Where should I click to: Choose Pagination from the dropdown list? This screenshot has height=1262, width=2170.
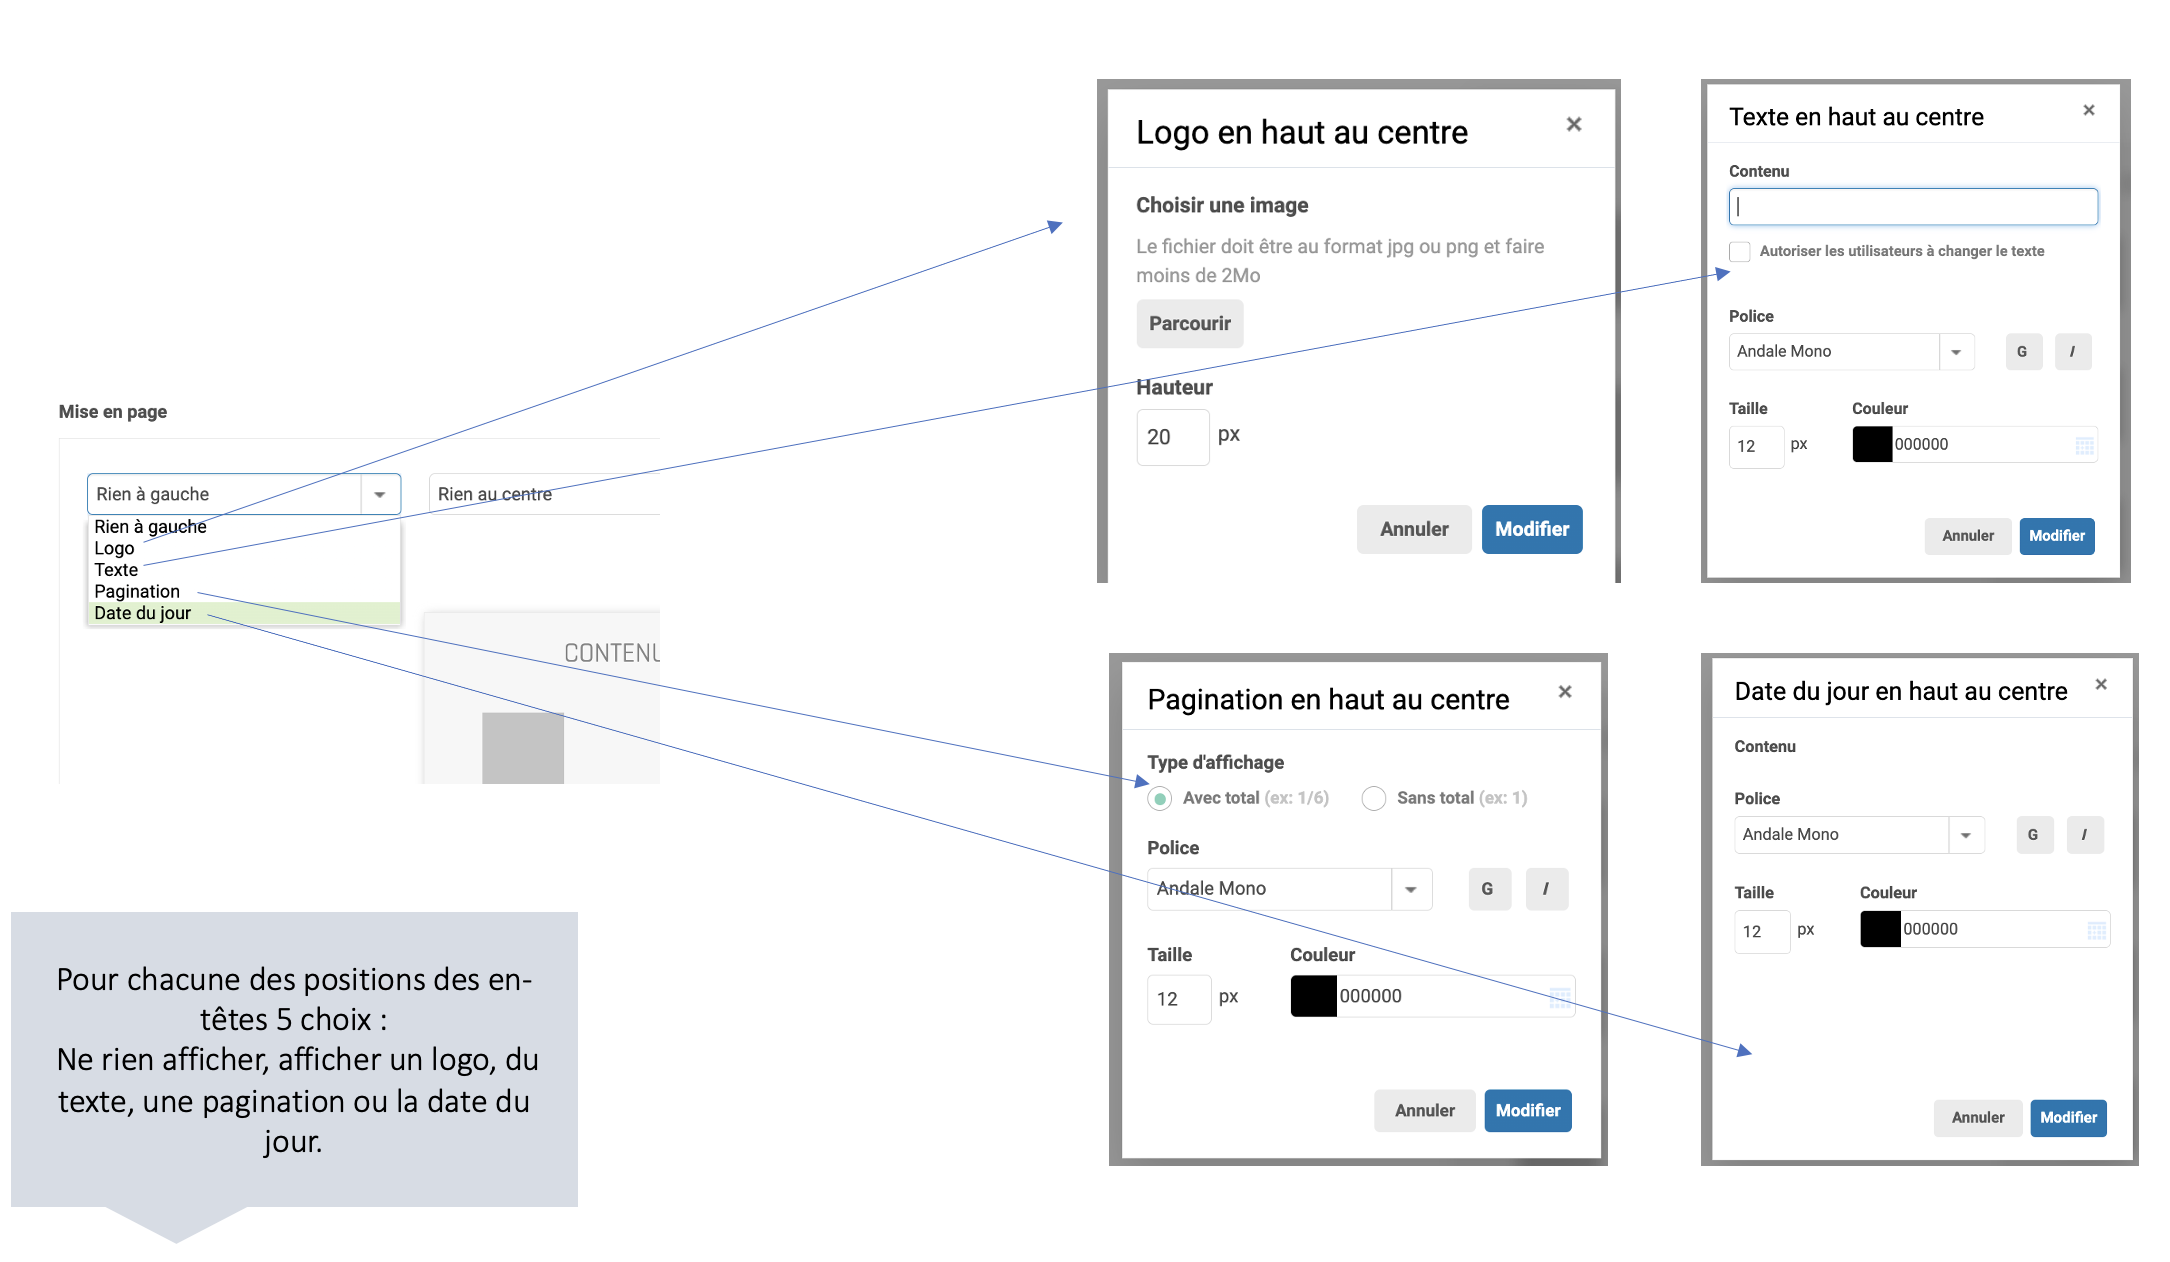(137, 591)
